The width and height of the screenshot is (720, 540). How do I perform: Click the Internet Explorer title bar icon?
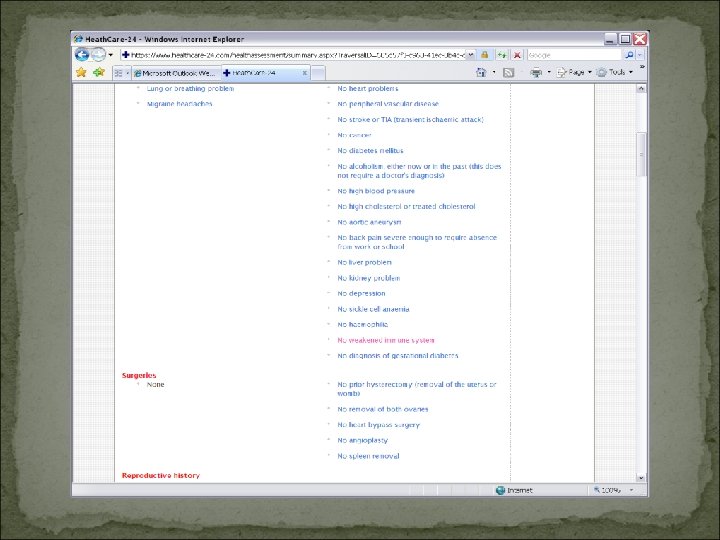[79, 39]
